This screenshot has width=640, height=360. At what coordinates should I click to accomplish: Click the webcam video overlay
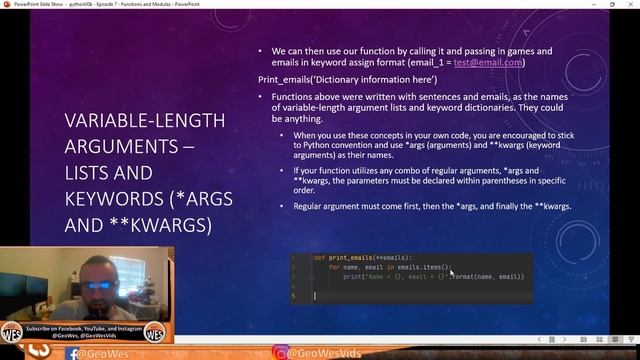85,283
